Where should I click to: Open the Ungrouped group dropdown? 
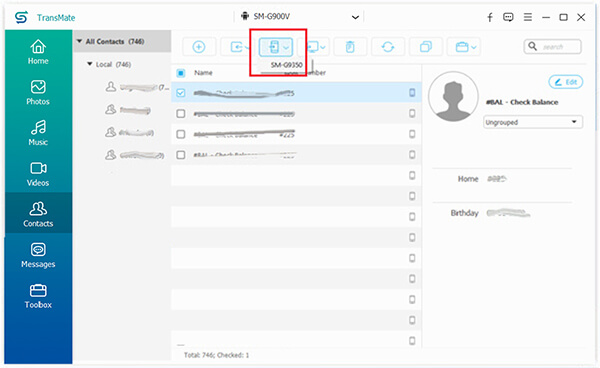pyautogui.click(x=533, y=122)
